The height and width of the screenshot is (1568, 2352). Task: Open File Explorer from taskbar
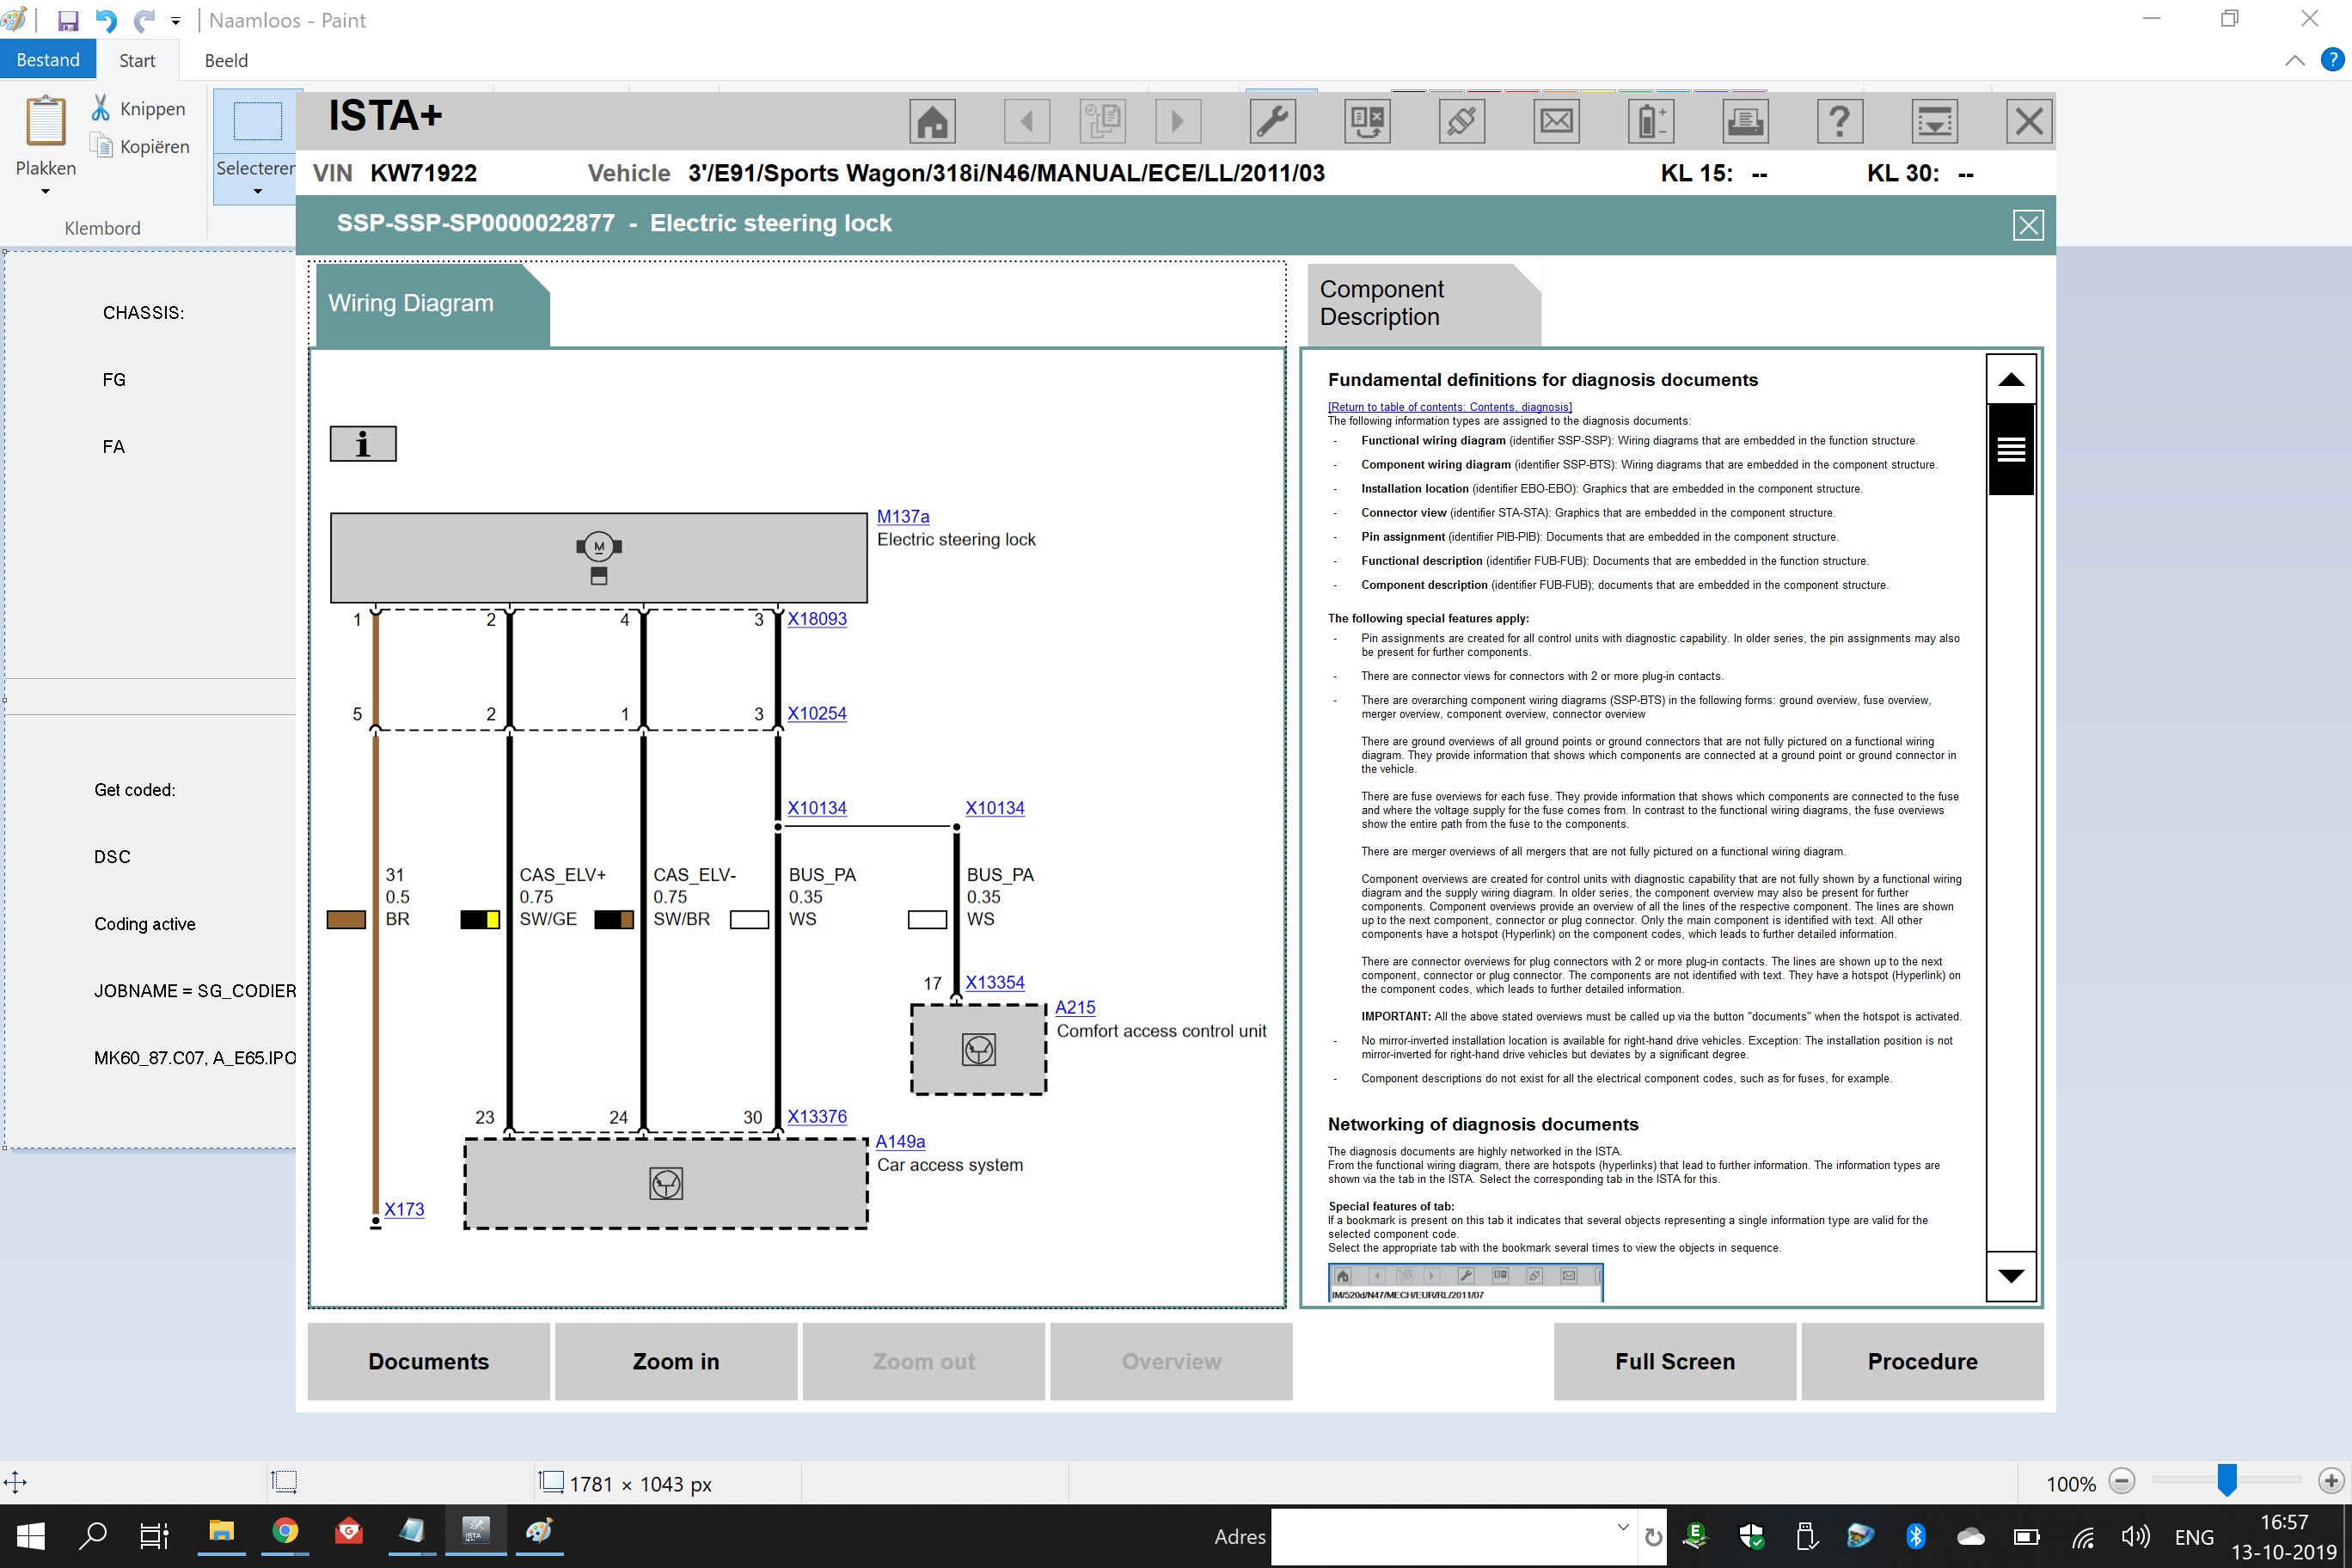(x=221, y=1532)
